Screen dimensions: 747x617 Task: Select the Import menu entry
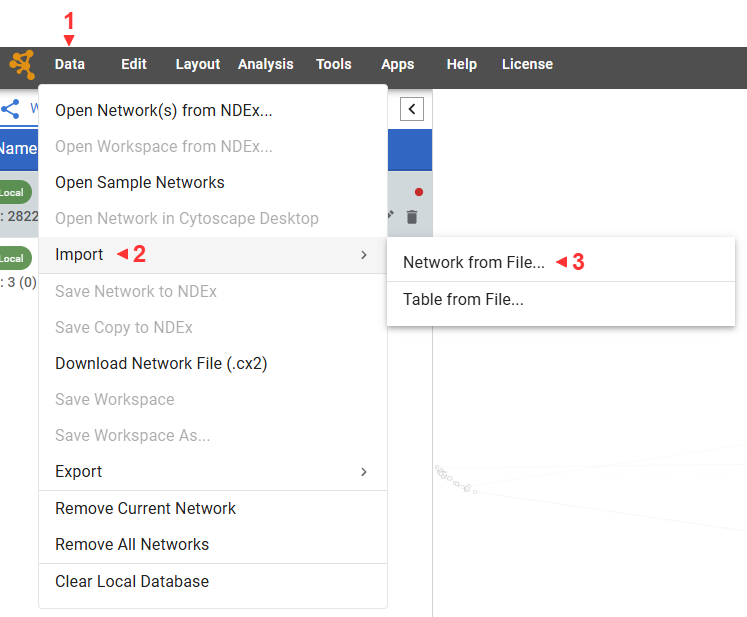point(213,255)
